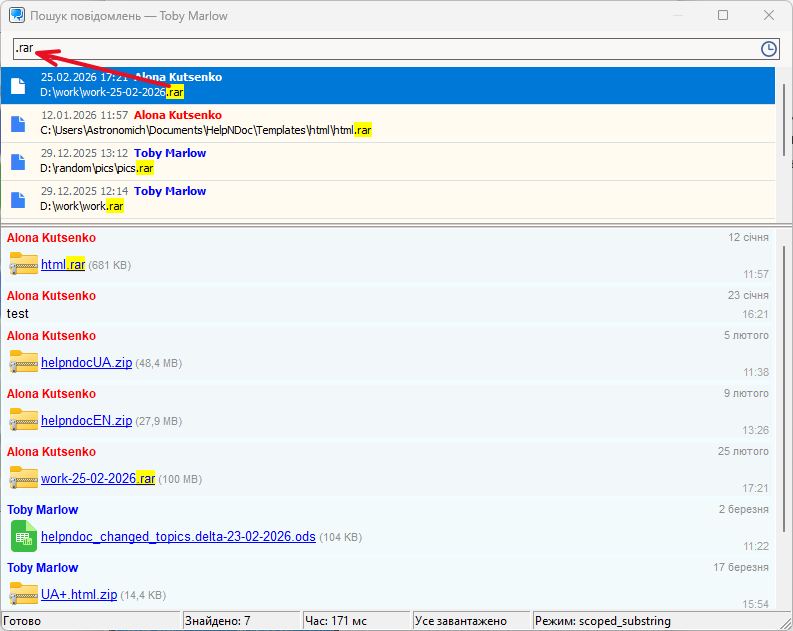Click the messenger app icon in title bar
The height and width of the screenshot is (631, 793).
(x=17, y=15)
